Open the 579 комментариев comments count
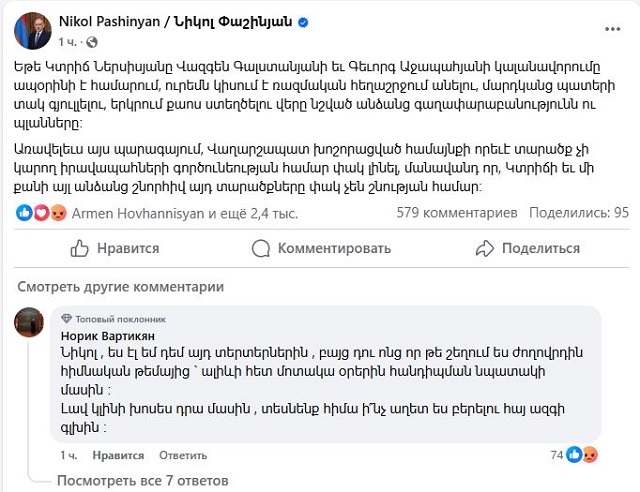This screenshot has width=640, height=492. (457, 213)
